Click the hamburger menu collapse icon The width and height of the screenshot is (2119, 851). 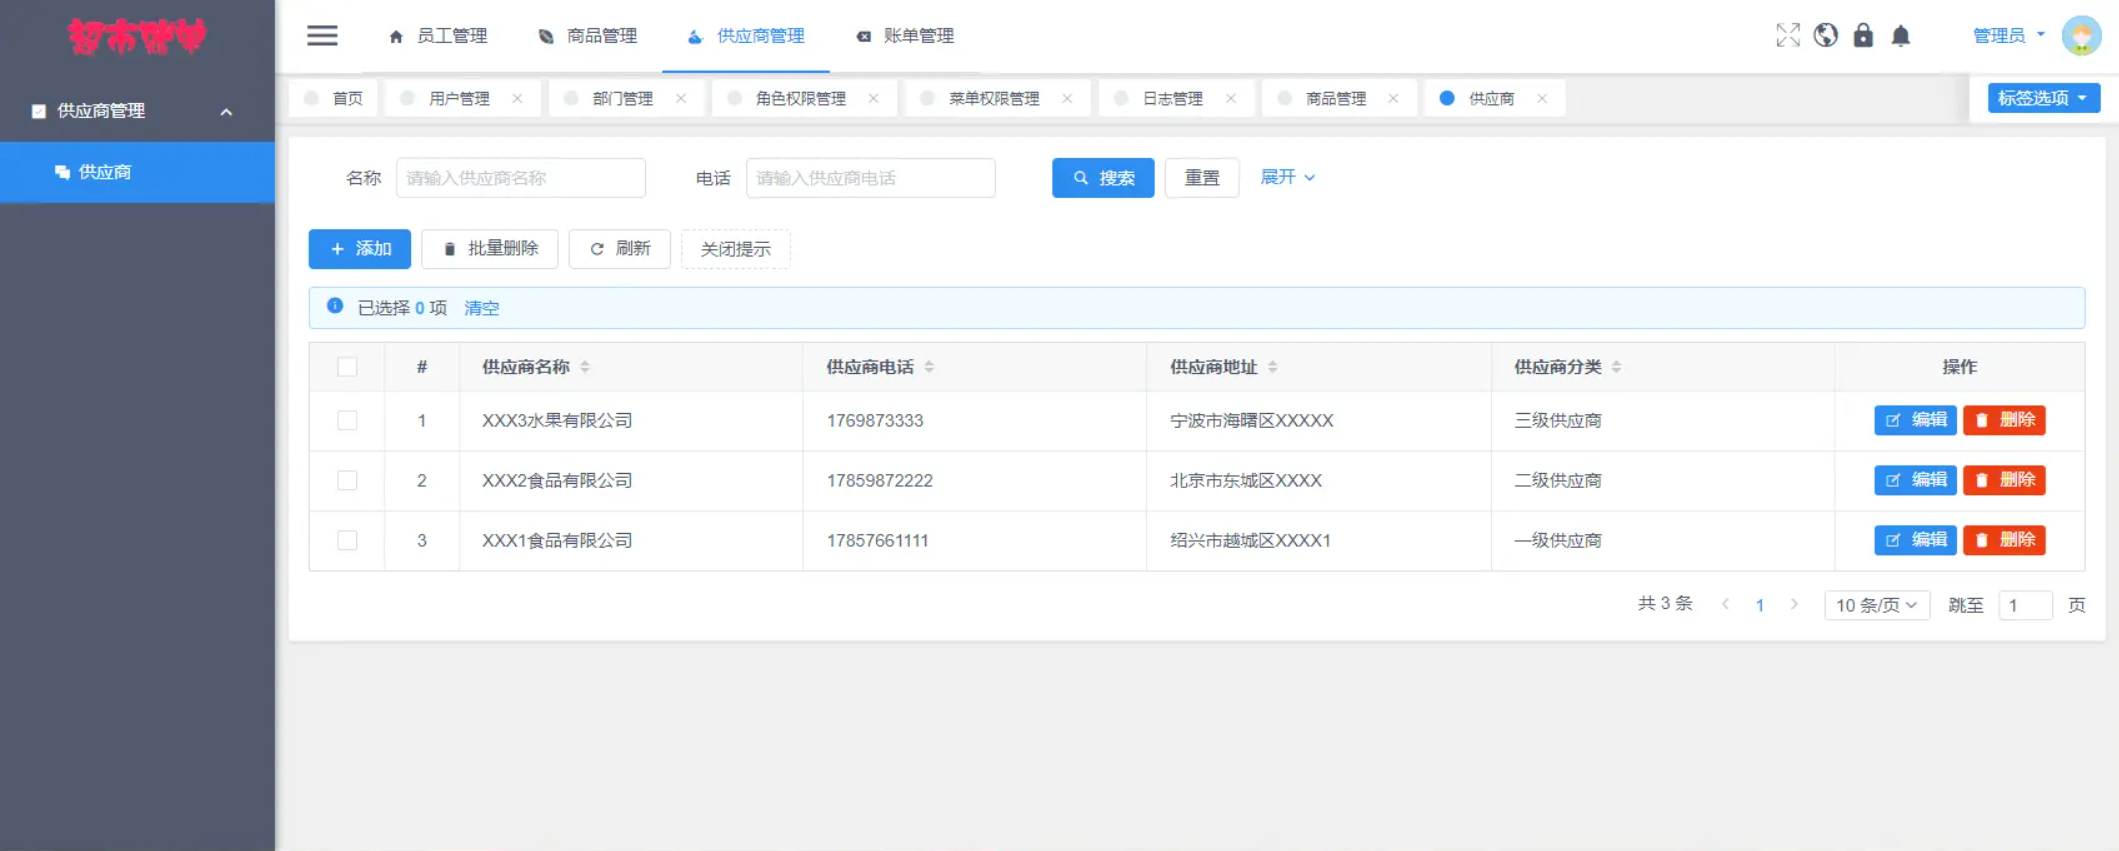point(322,36)
